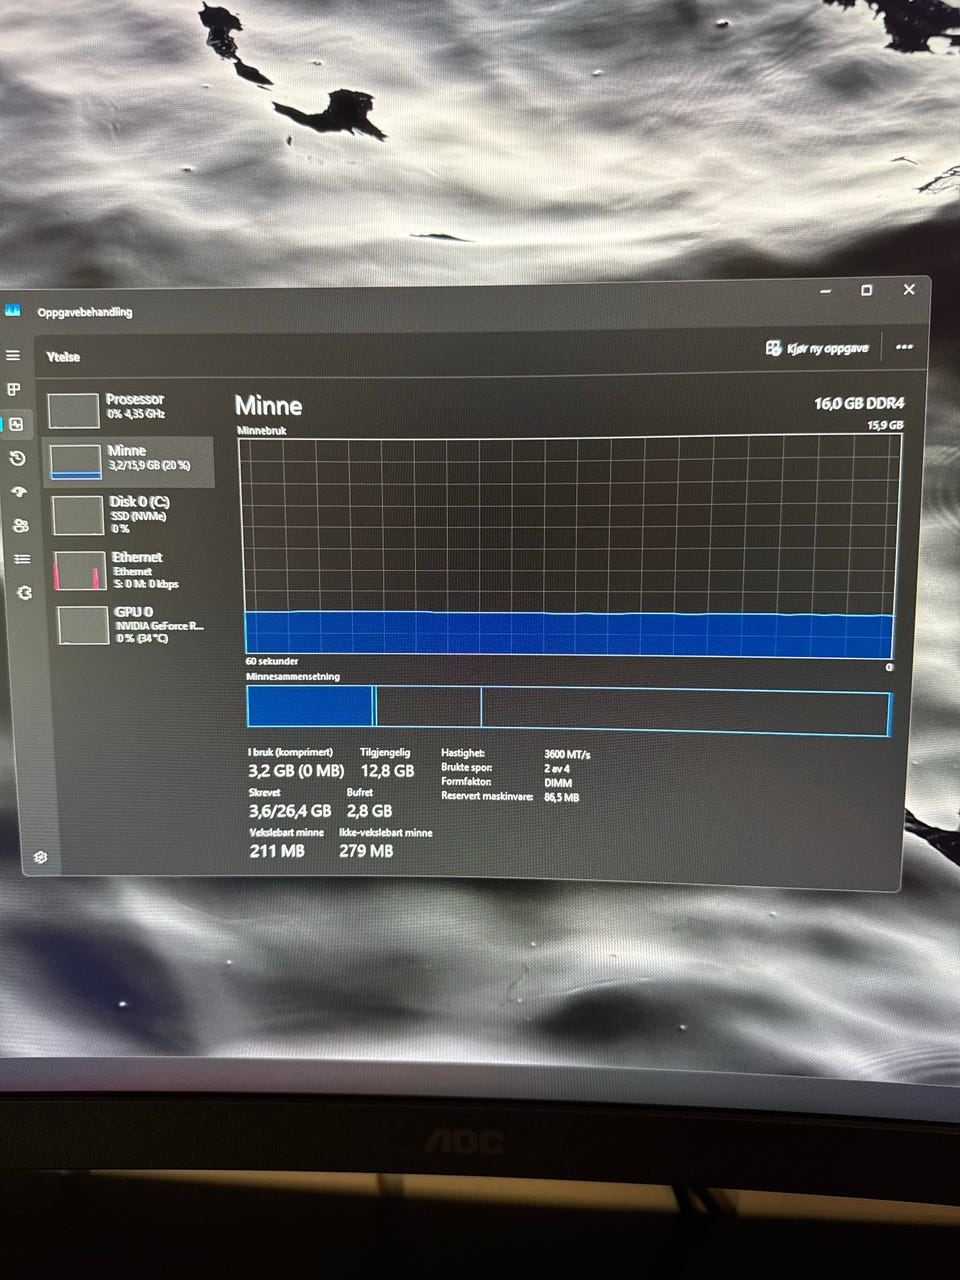This screenshot has width=960, height=1280.
Task: Click the 60 sekunder graph label
Action: (272, 661)
